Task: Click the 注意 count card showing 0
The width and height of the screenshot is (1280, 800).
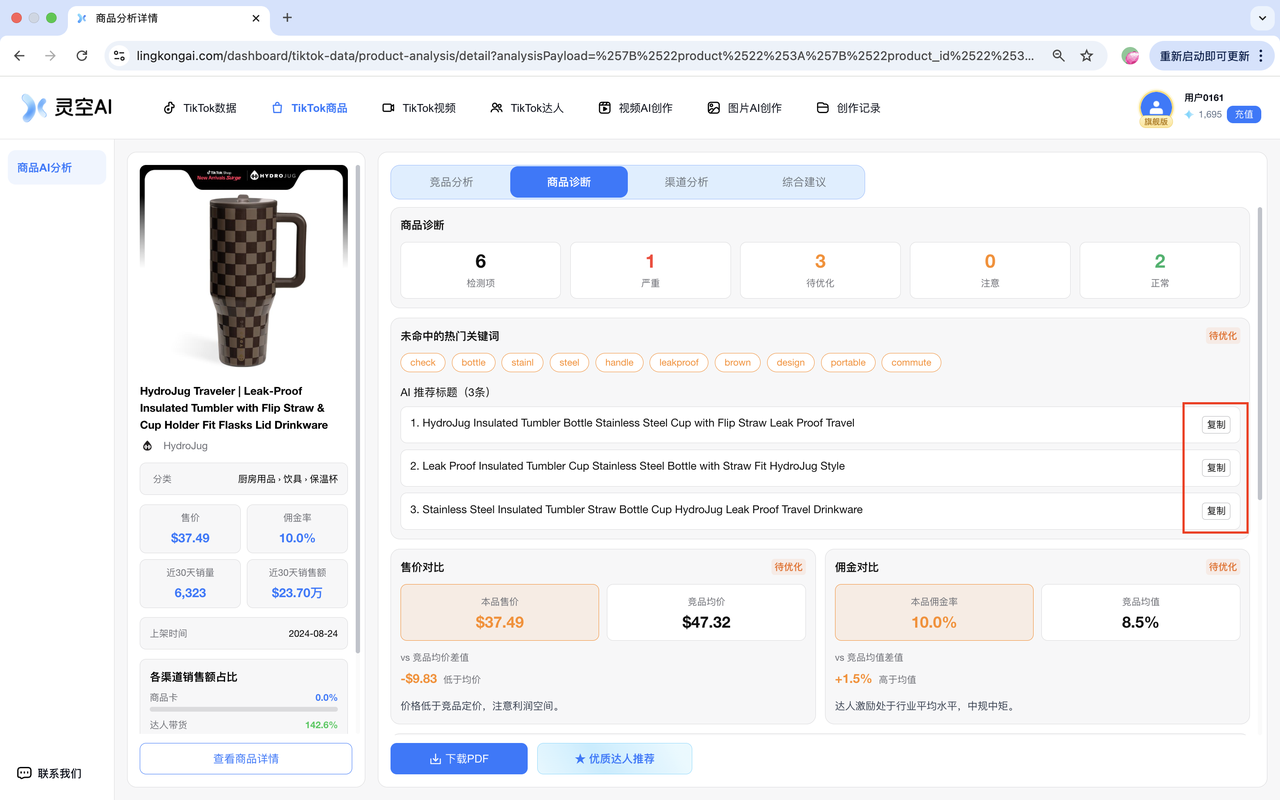Action: (990, 270)
